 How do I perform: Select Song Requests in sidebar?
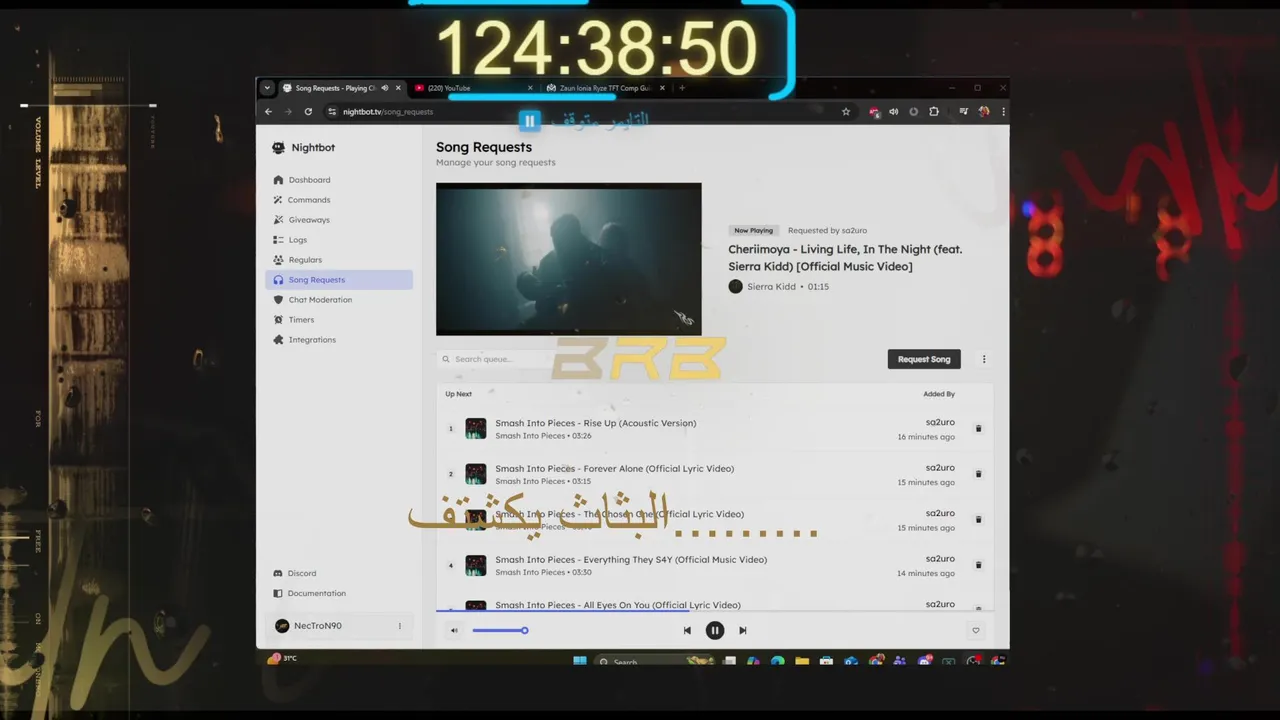click(339, 280)
